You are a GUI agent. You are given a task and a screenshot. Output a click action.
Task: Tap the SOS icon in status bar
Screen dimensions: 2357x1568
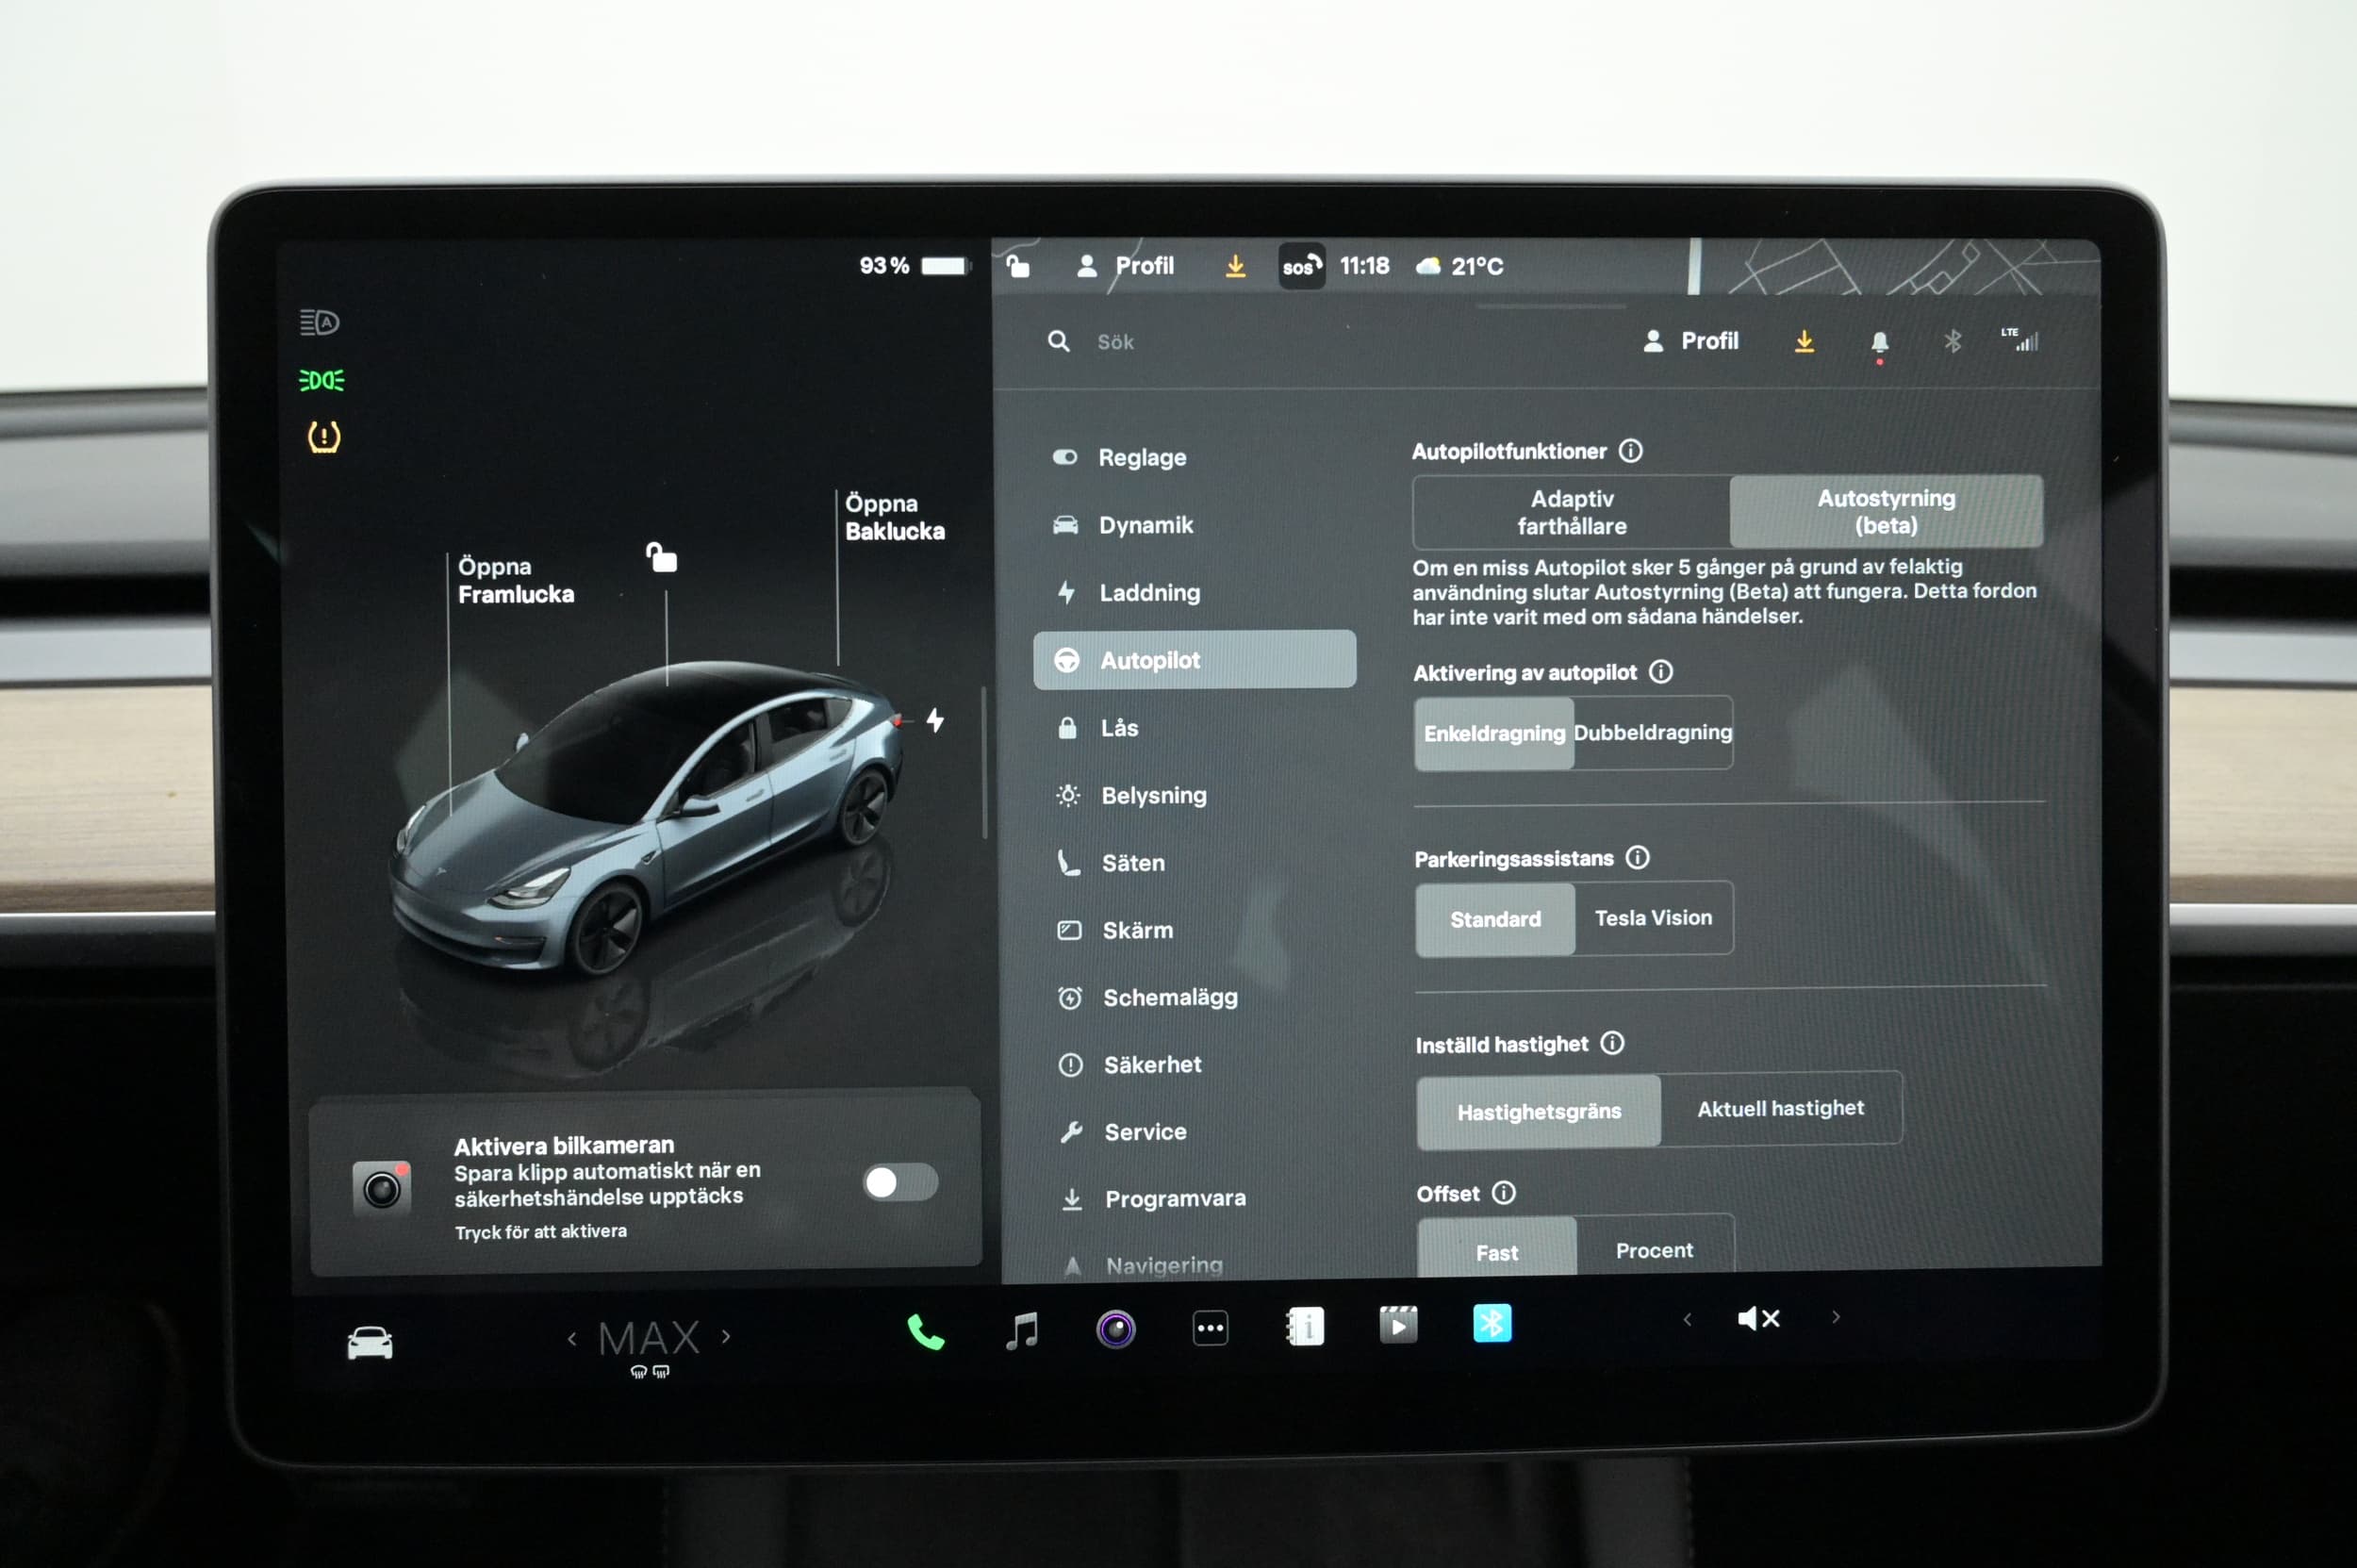pyautogui.click(x=1302, y=266)
